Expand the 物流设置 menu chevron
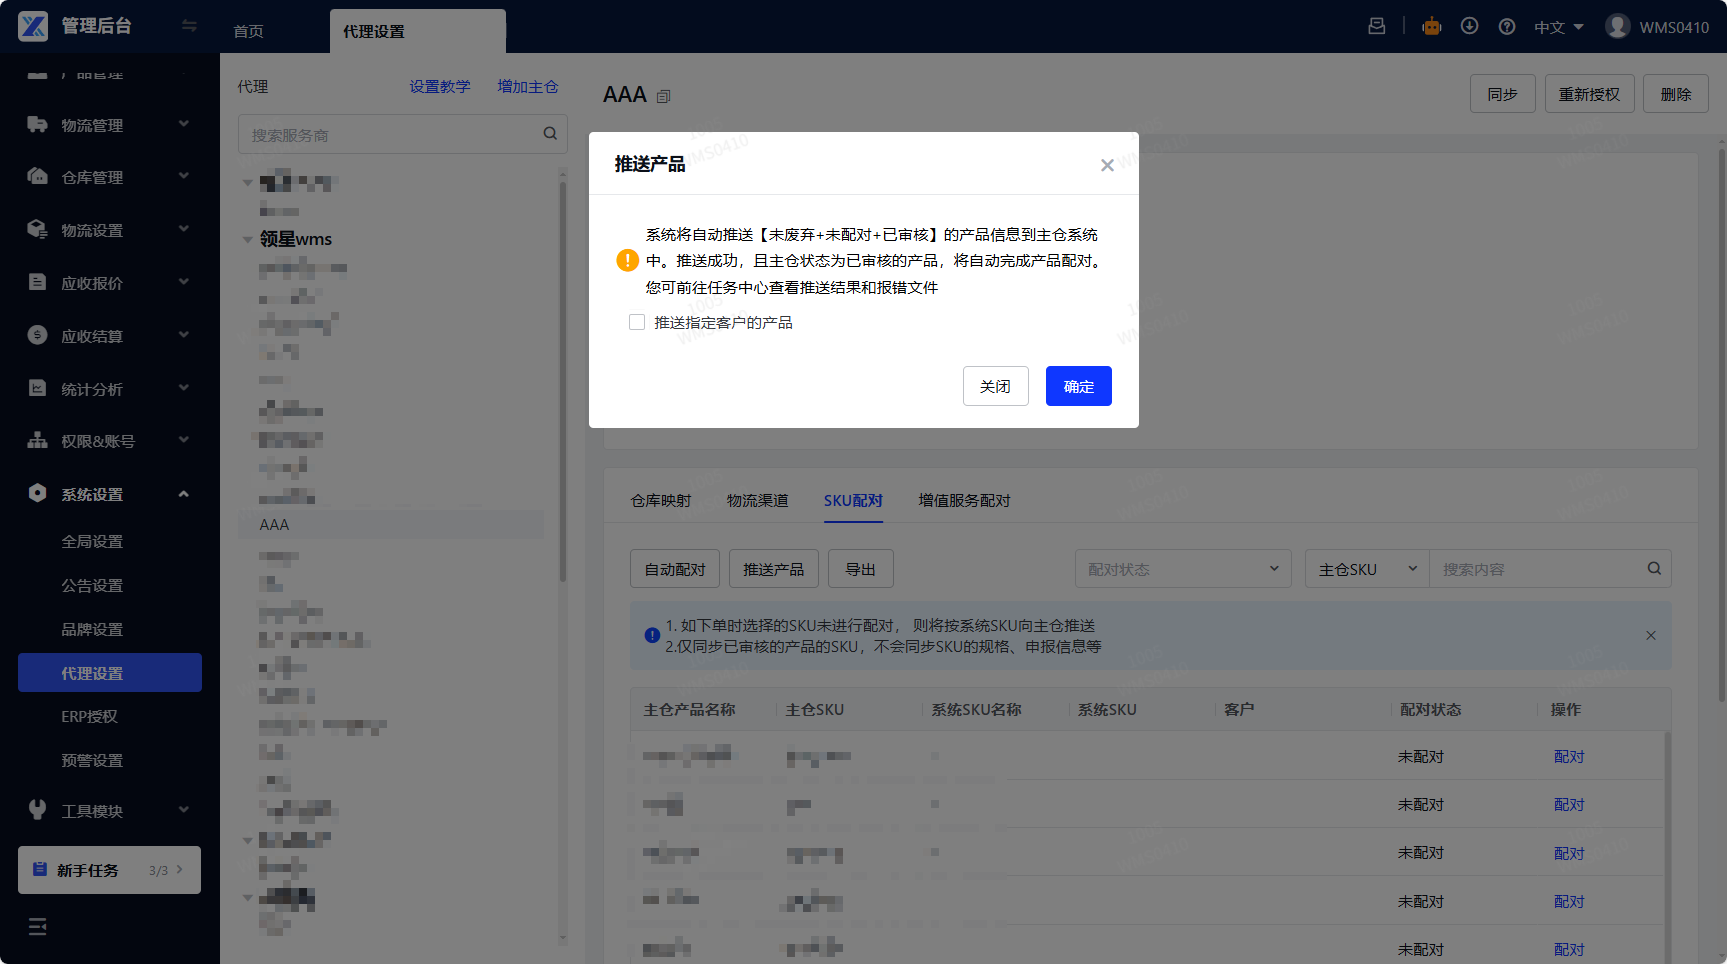The image size is (1727, 964). point(184,229)
